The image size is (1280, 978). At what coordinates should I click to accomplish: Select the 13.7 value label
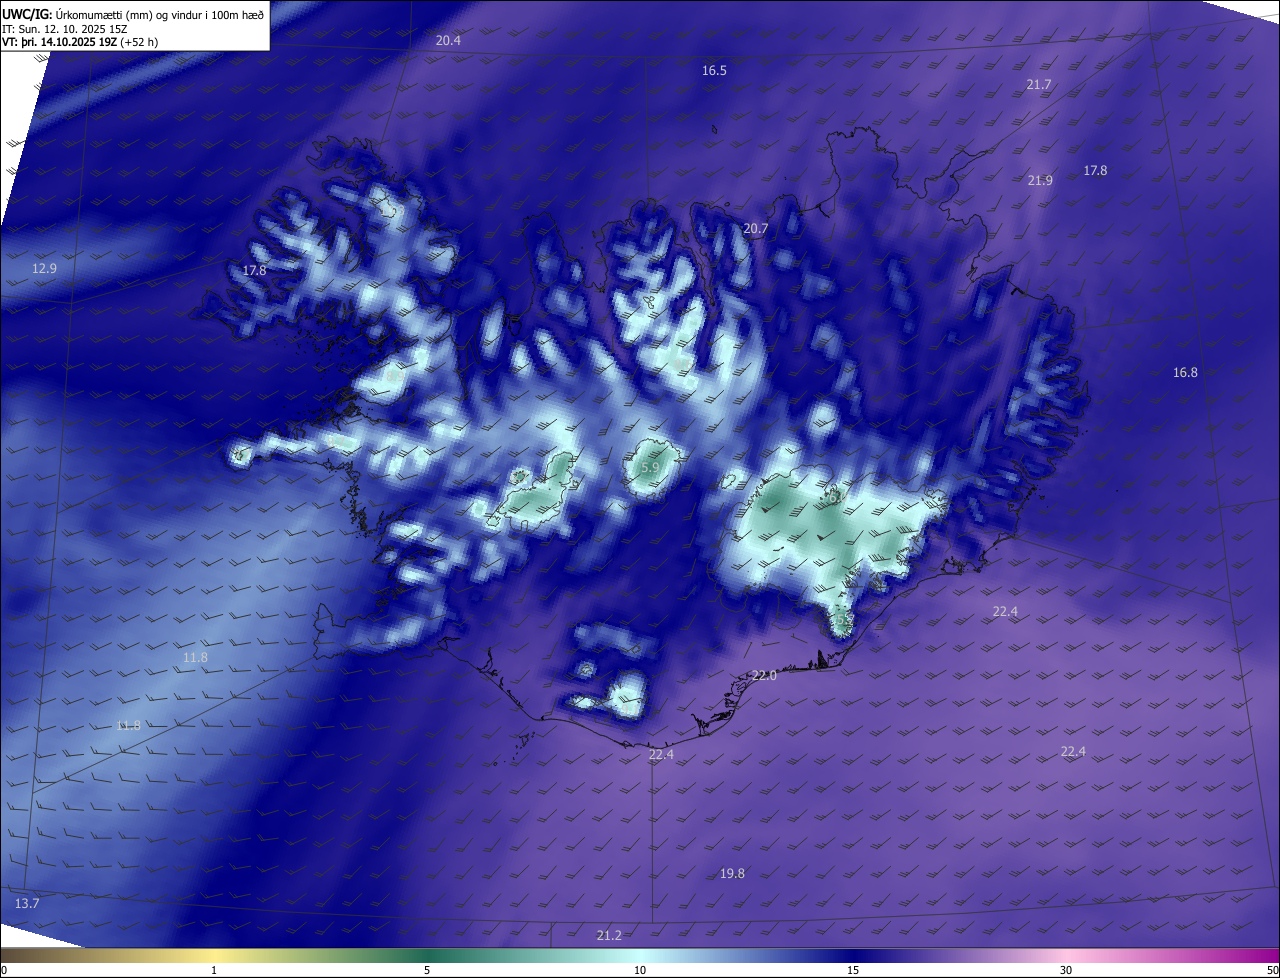click(x=27, y=904)
